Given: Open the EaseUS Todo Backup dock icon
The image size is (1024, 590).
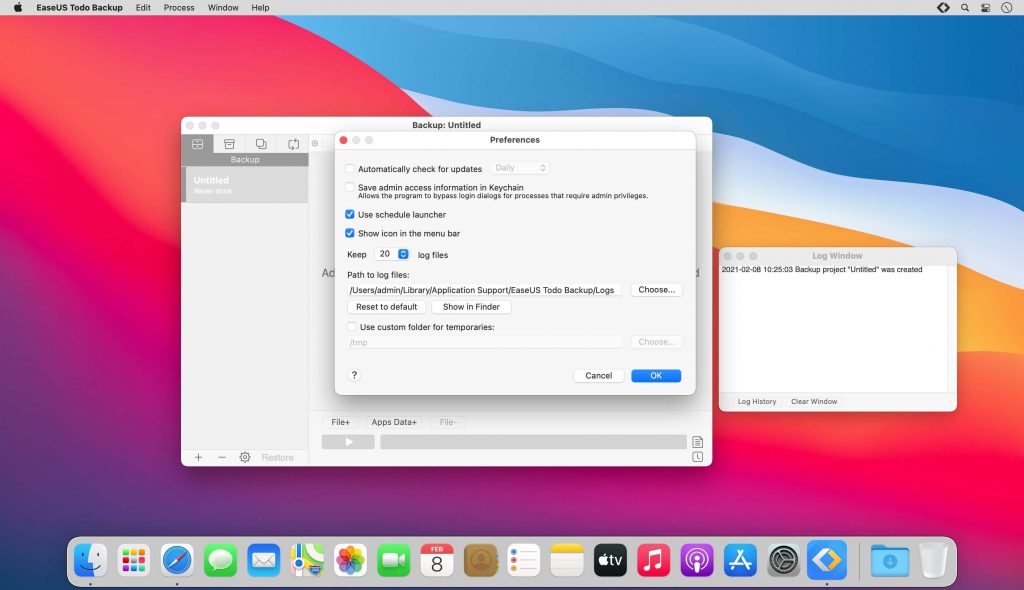Looking at the screenshot, I should pos(825,560).
